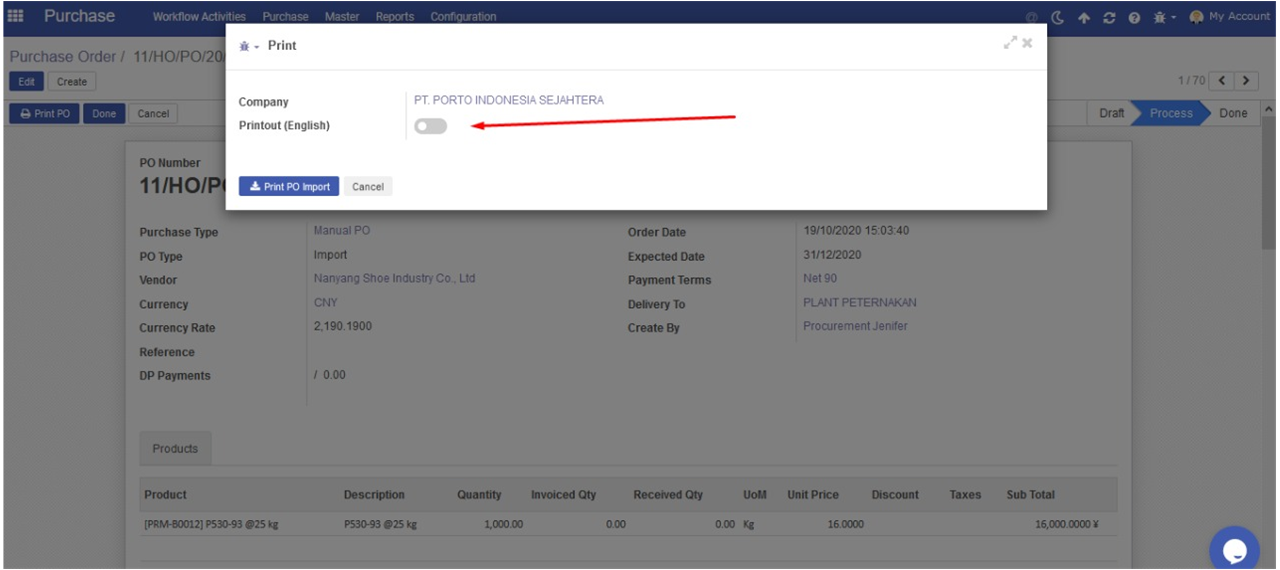
Task: Open the My Account user menu
Action: pos(1230,17)
